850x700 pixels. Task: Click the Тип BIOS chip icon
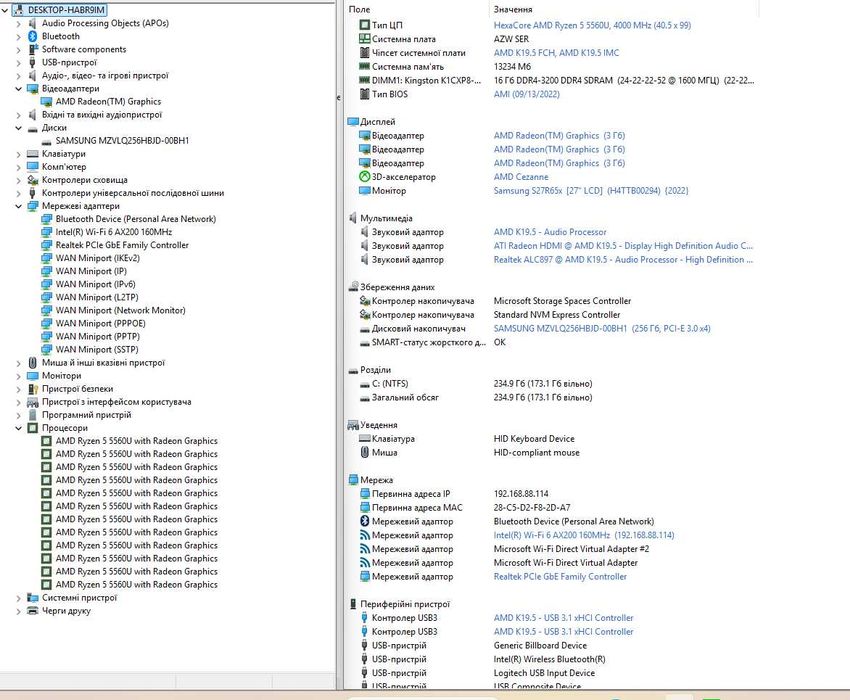tap(365, 94)
